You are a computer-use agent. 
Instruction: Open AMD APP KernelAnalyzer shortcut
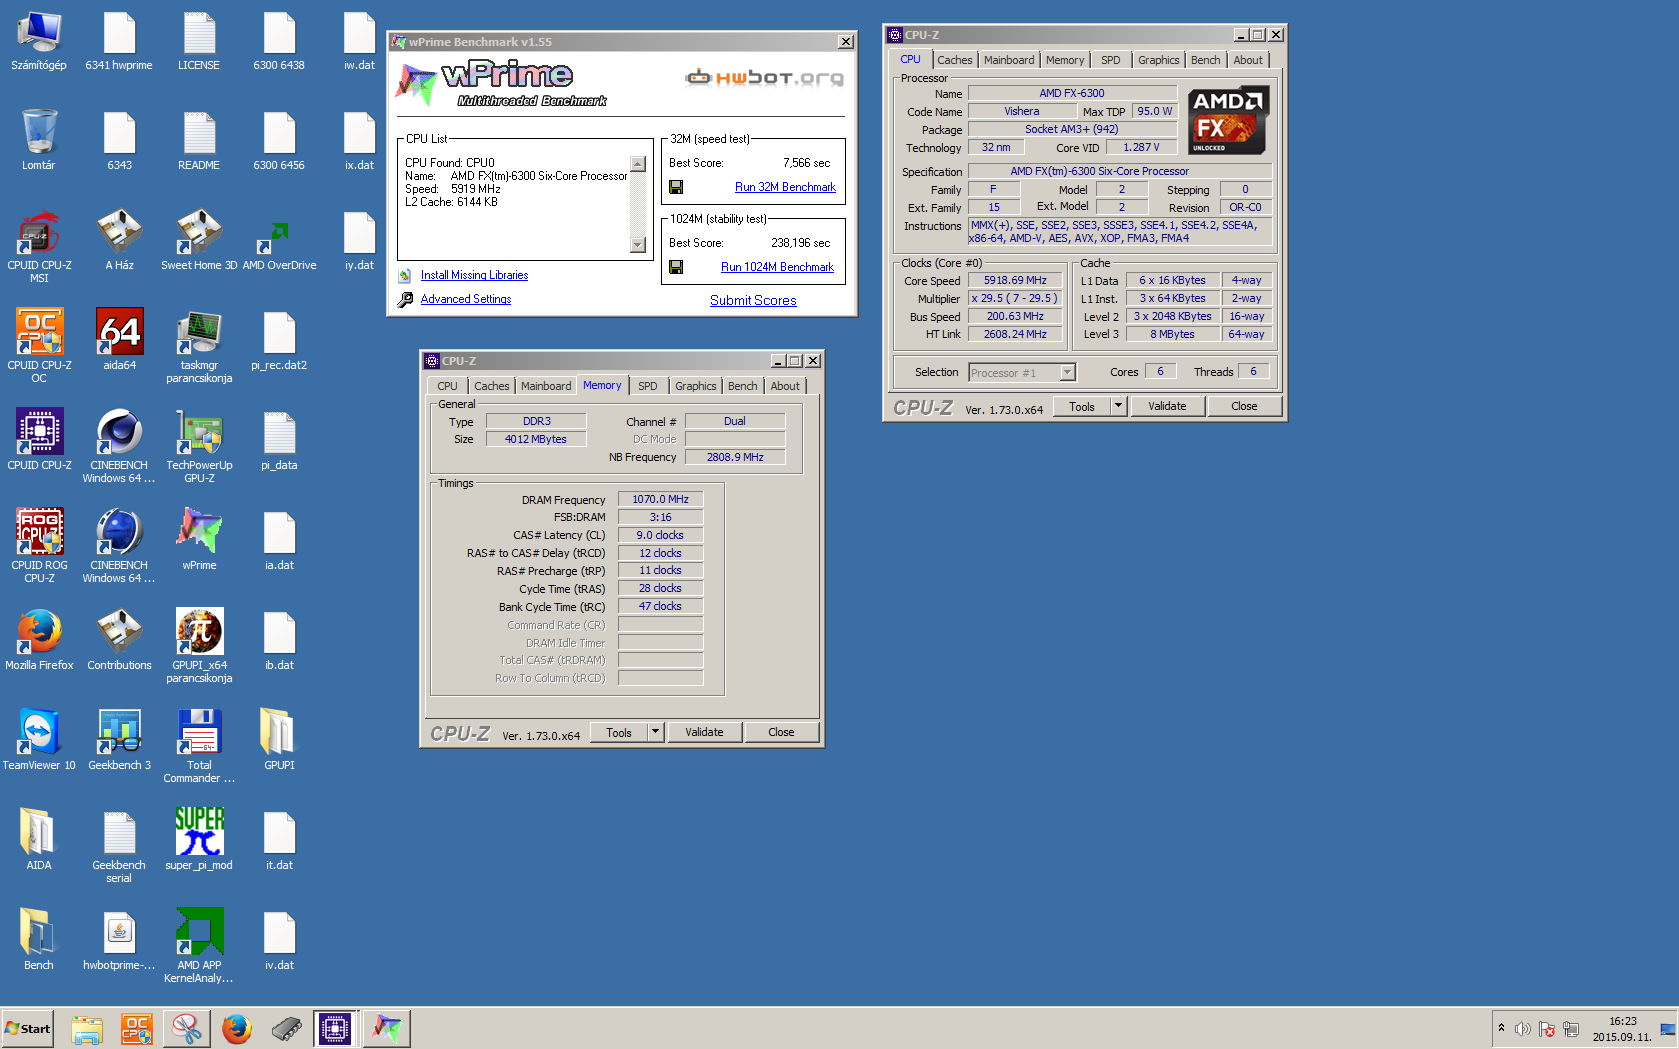pyautogui.click(x=199, y=947)
